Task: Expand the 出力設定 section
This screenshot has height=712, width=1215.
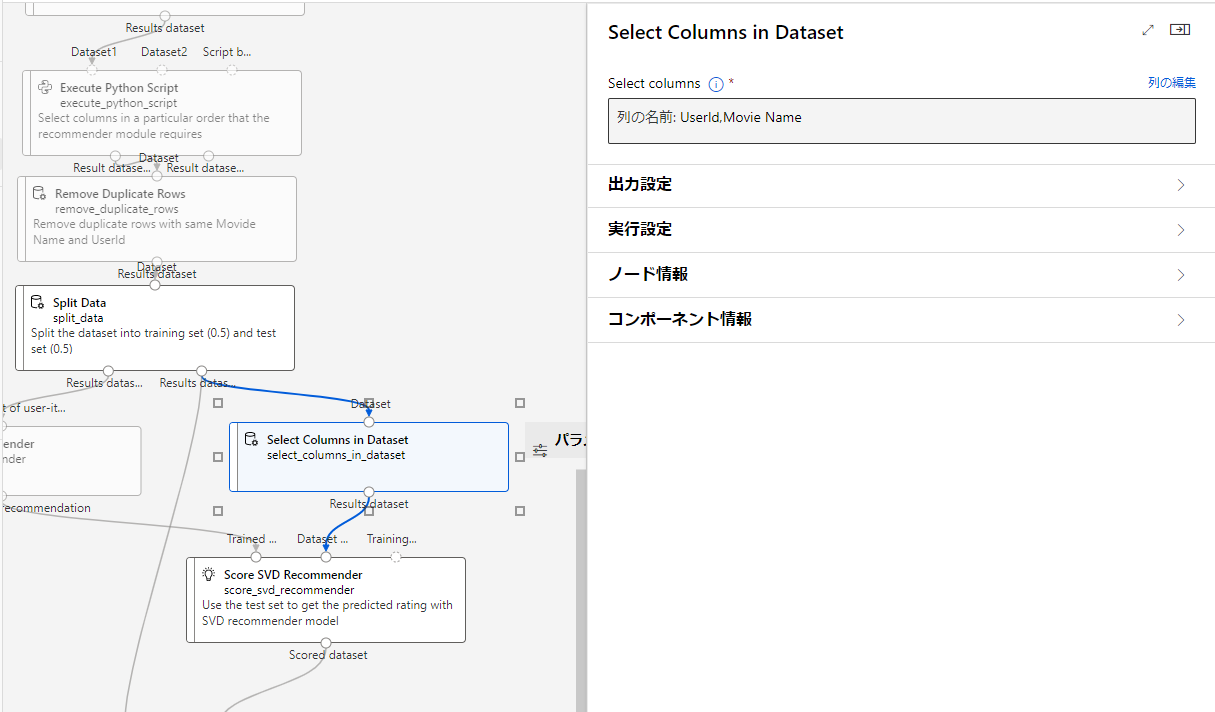Action: coord(901,185)
